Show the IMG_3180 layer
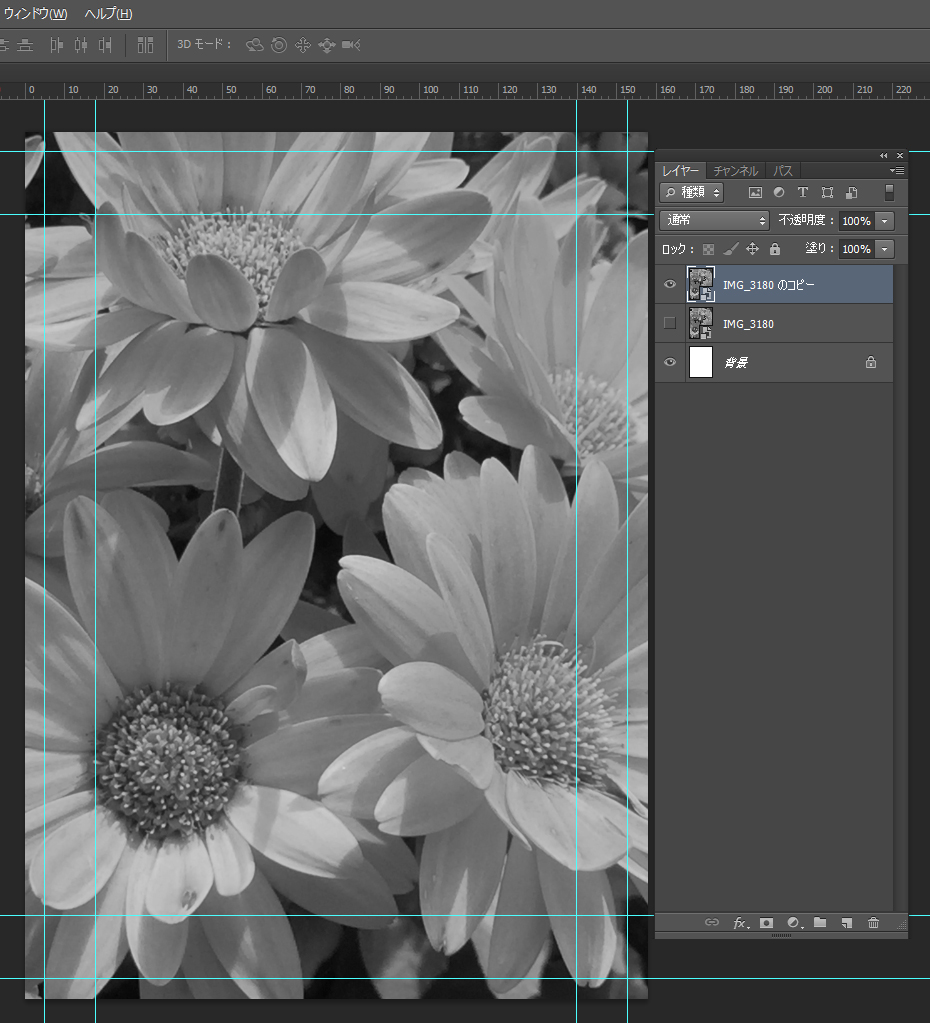930x1023 pixels. 670,323
